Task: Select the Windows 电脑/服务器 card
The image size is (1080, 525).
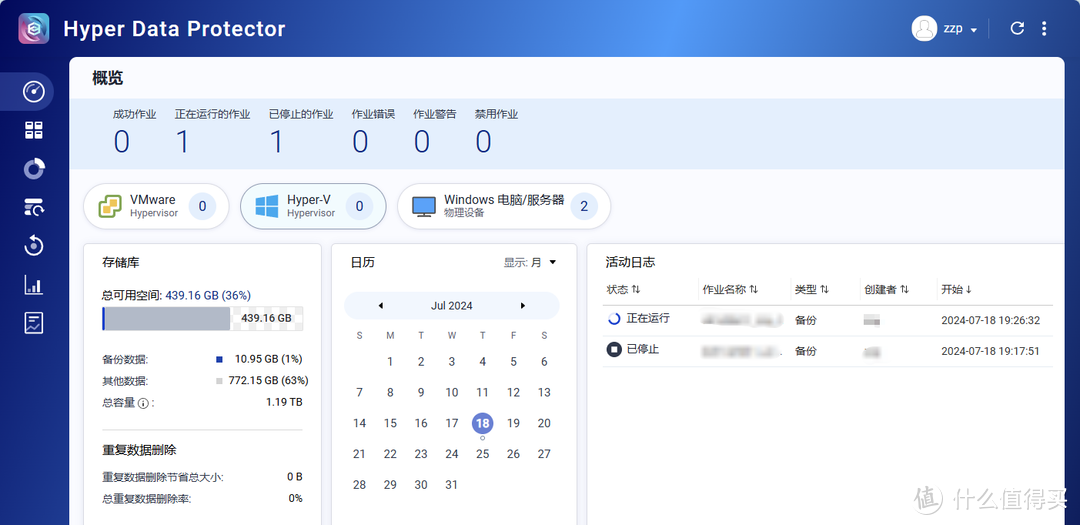Action: click(x=504, y=206)
